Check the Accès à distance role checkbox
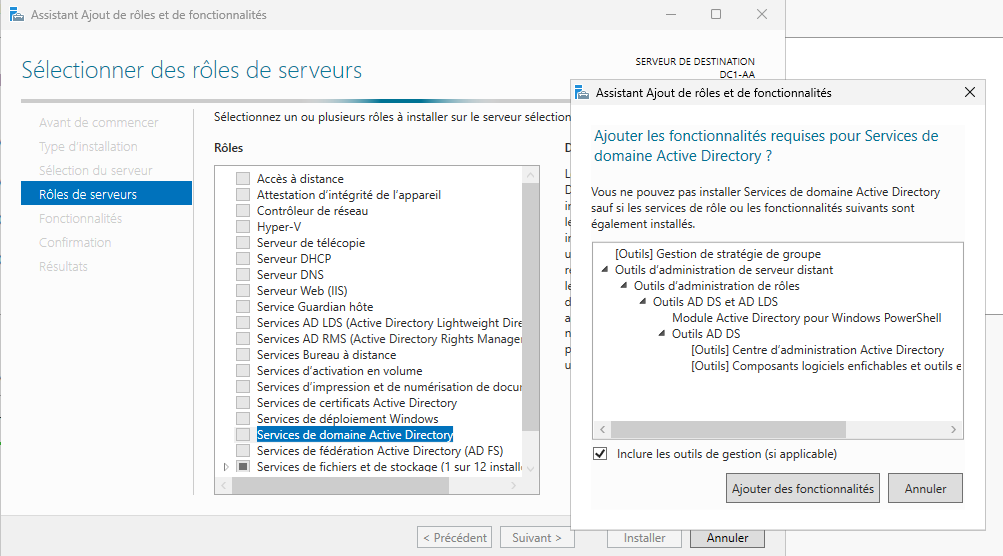This screenshot has height=556, width=1003. (x=243, y=179)
